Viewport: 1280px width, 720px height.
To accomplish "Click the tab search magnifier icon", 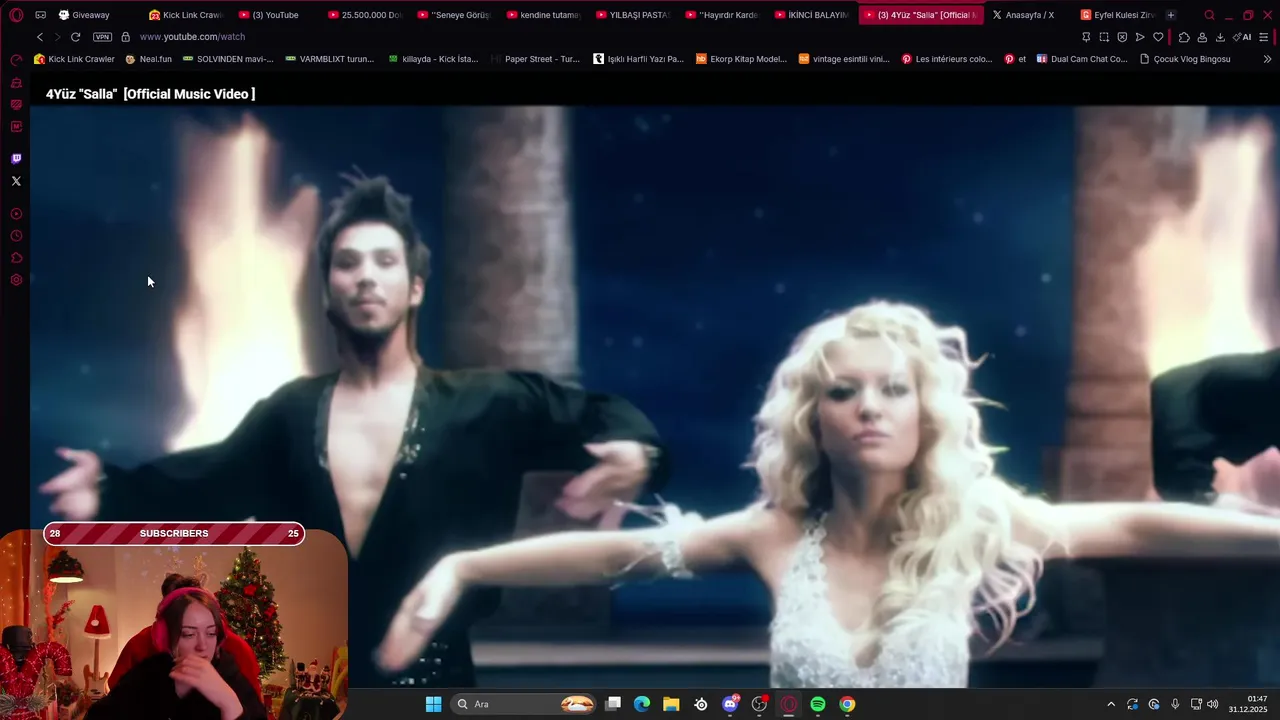I will [x=1209, y=15].
